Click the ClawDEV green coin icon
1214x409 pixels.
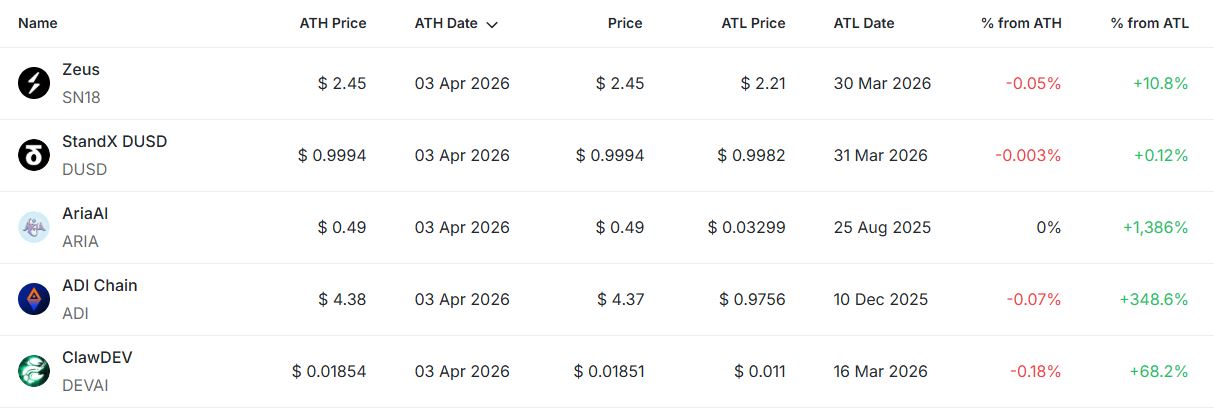(34, 372)
